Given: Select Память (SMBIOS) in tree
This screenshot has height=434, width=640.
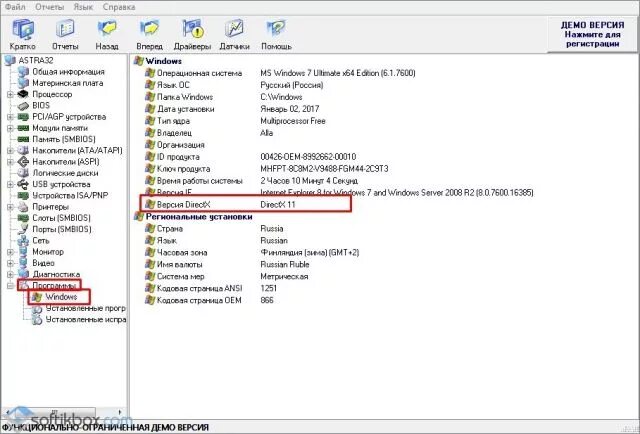Looking at the screenshot, I should click(x=64, y=139).
